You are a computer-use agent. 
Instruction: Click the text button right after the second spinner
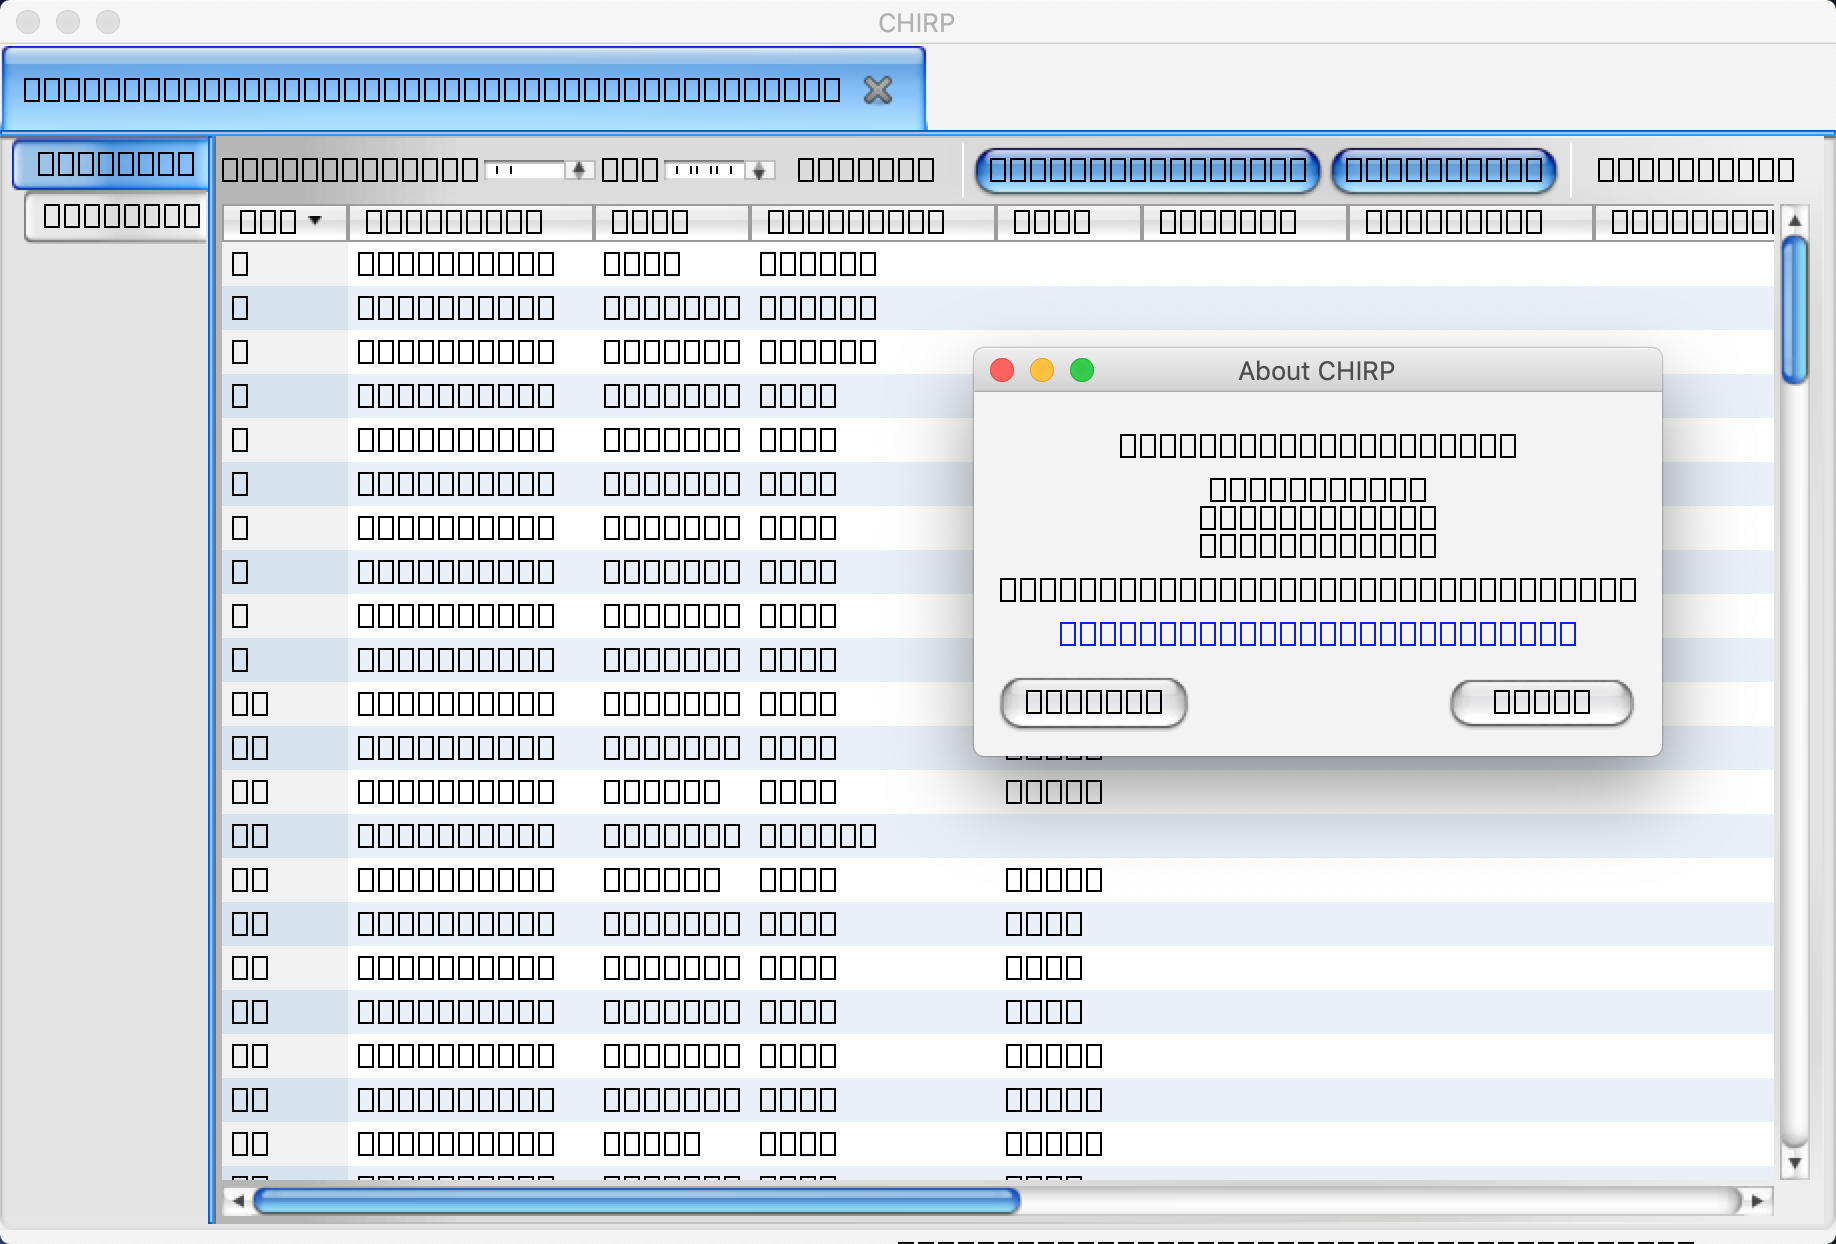pyautogui.click(x=866, y=170)
